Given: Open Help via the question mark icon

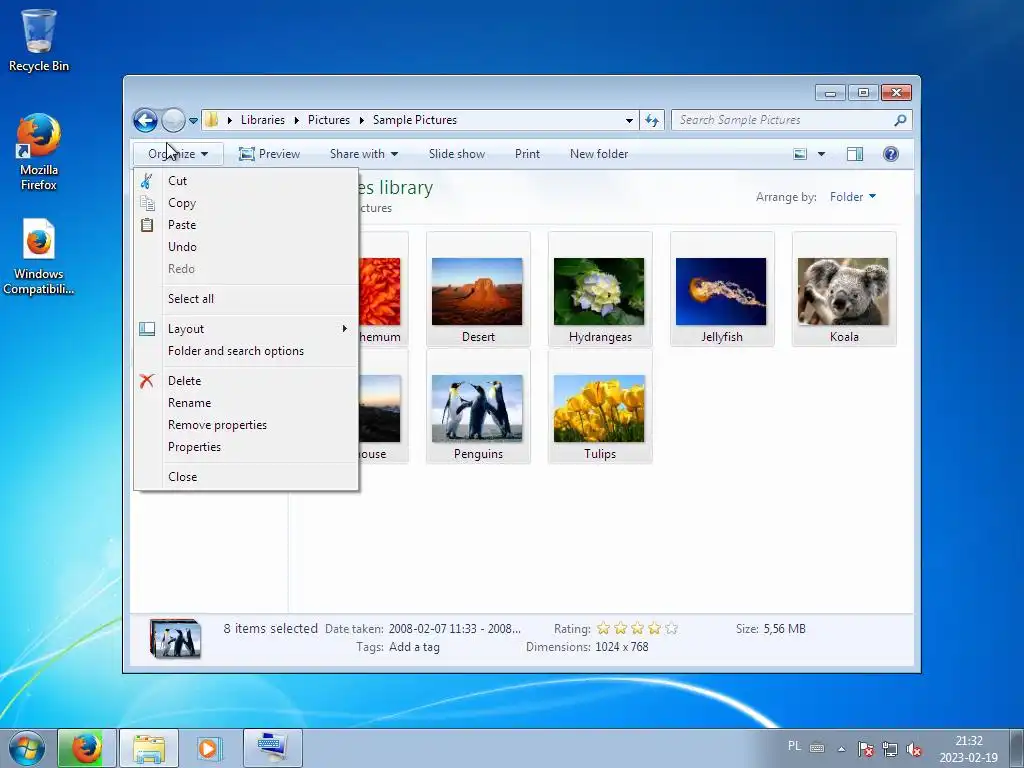Looking at the screenshot, I should click(x=891, y=154).
